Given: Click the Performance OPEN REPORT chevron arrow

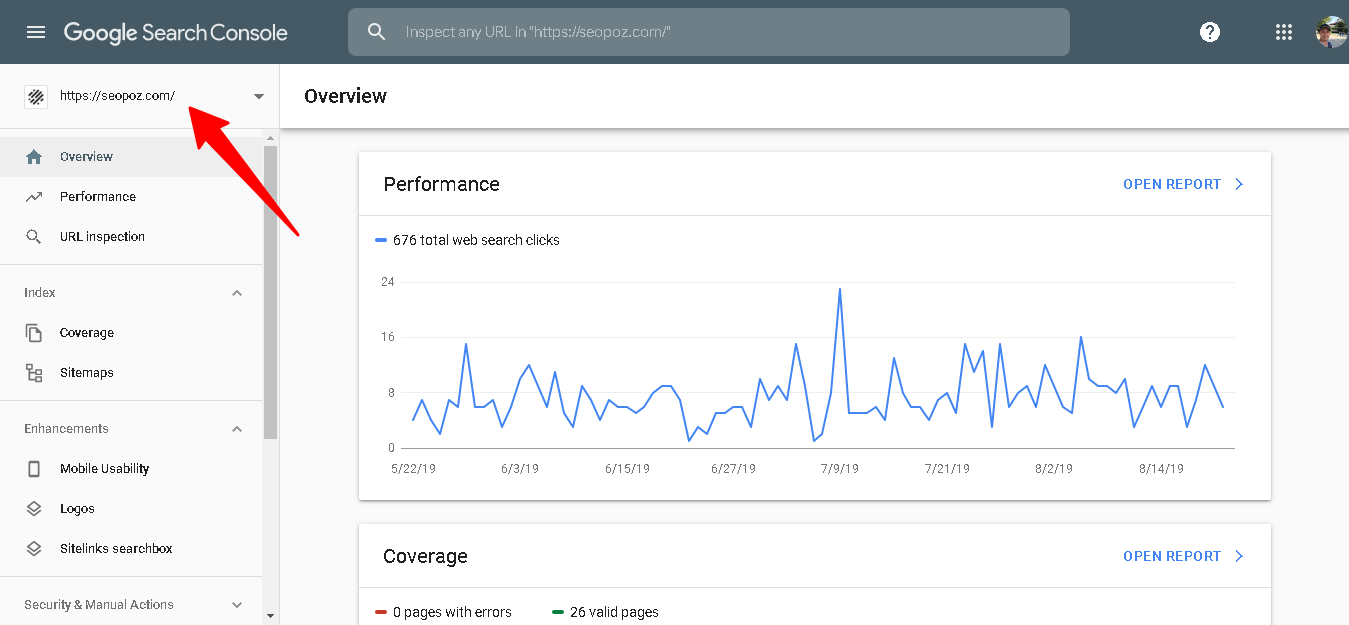Looking at the screenshot, I should point(1239,184).
